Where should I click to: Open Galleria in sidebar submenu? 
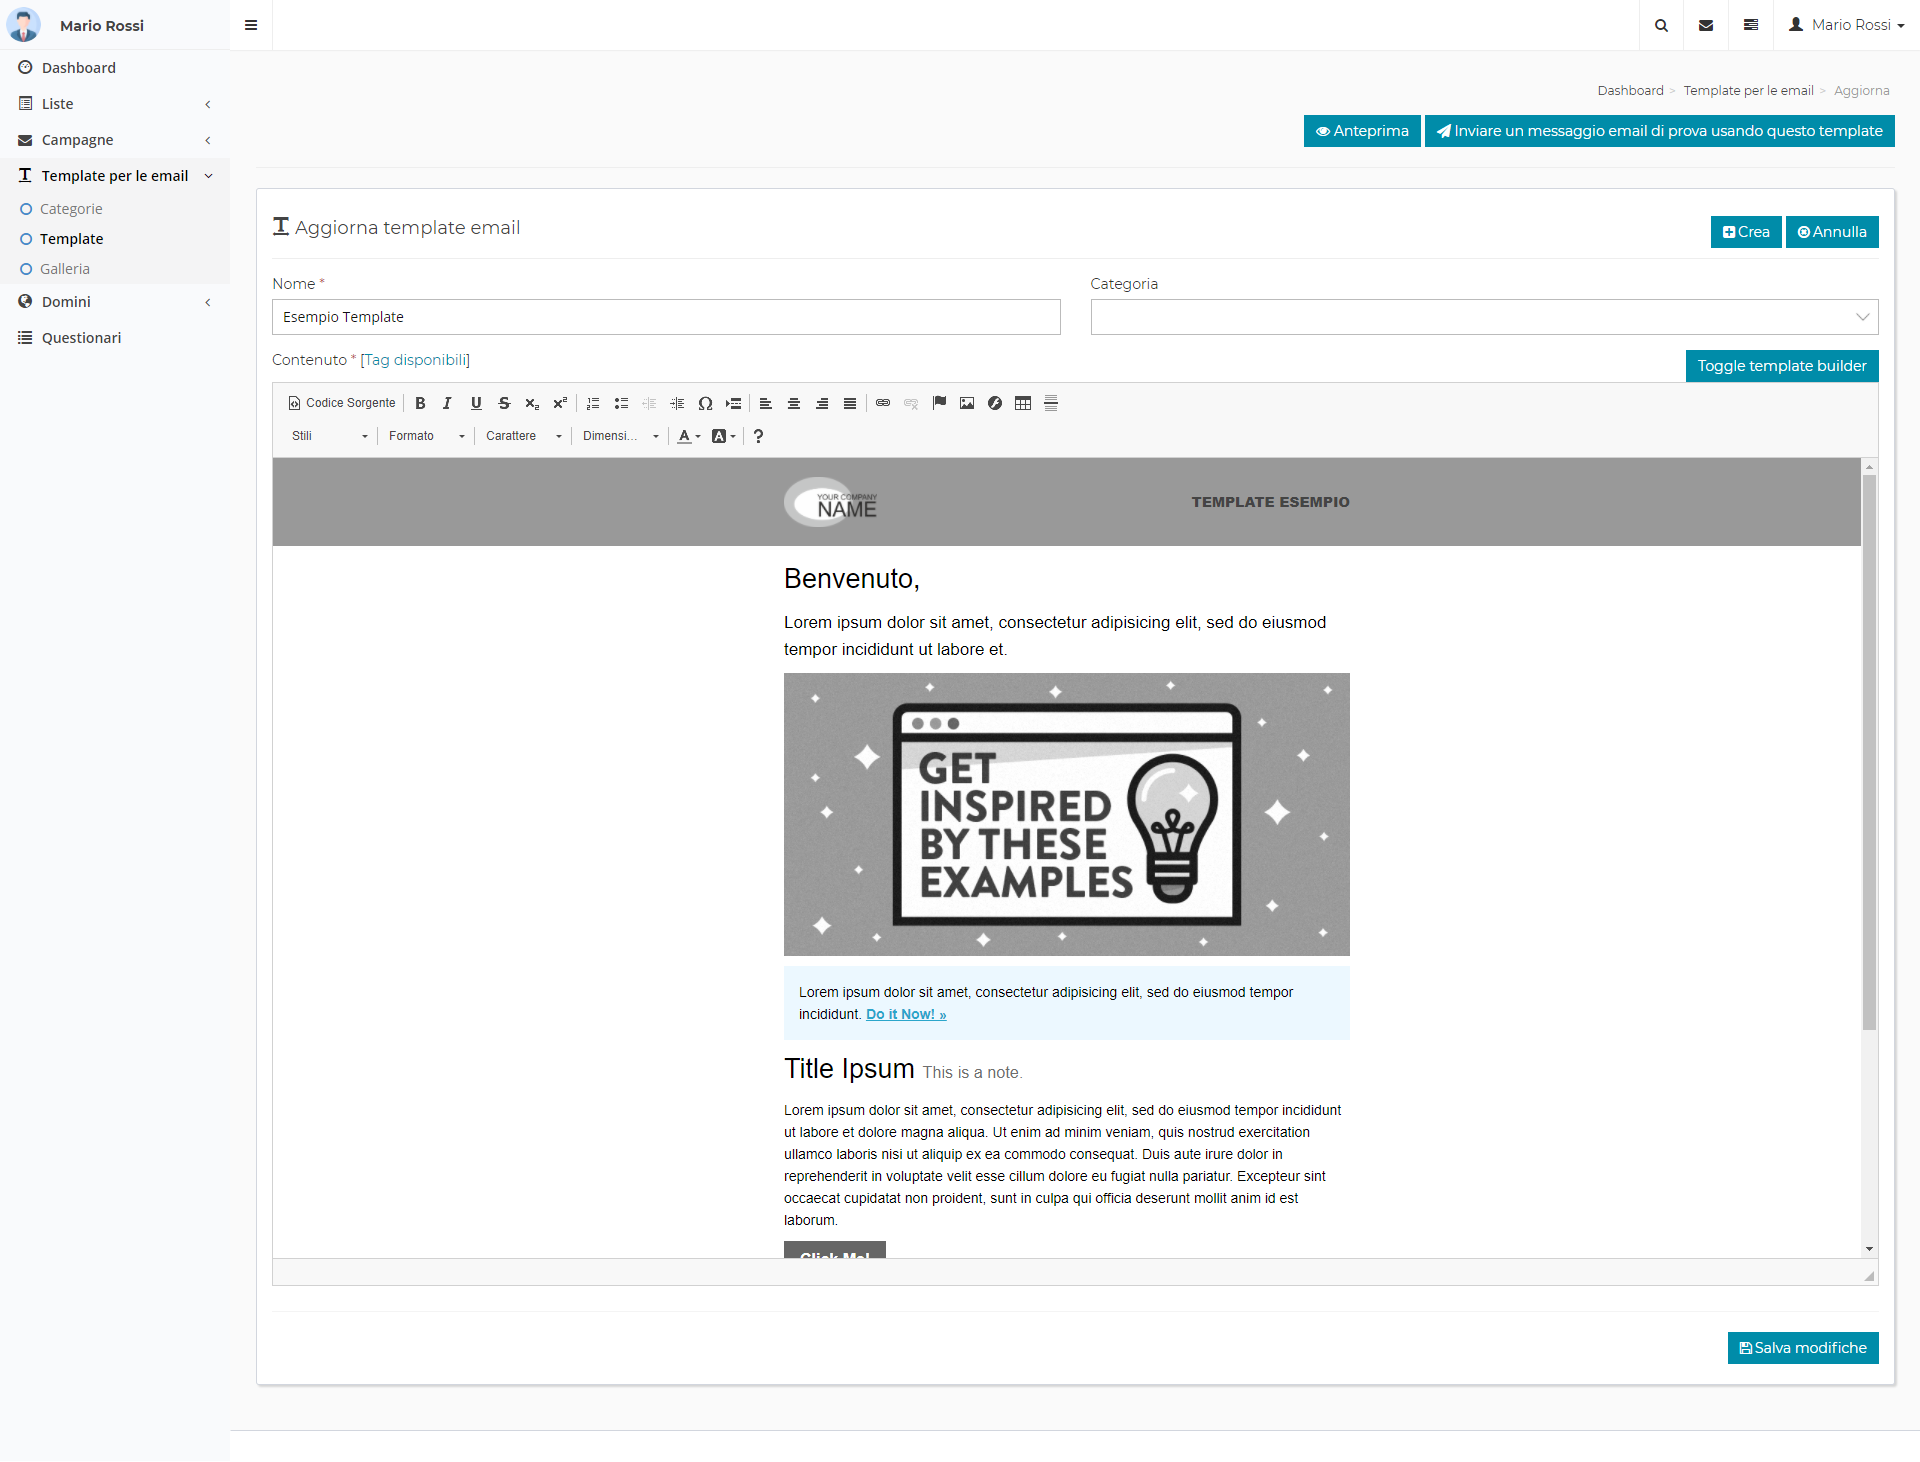[65, 269]
